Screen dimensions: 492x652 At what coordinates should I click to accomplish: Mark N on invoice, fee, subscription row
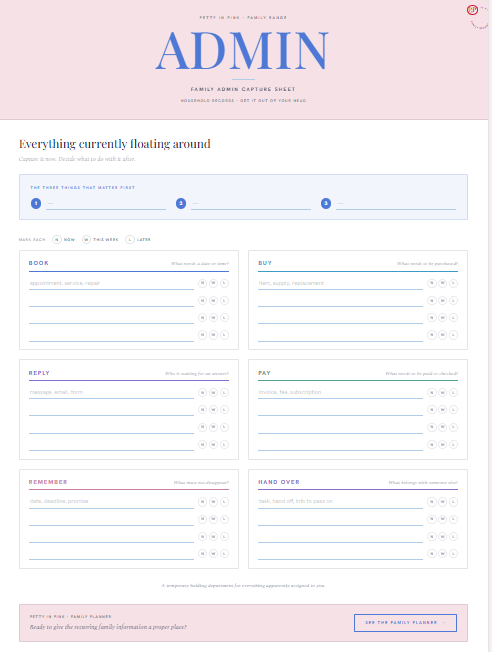(x=432, y=393)
